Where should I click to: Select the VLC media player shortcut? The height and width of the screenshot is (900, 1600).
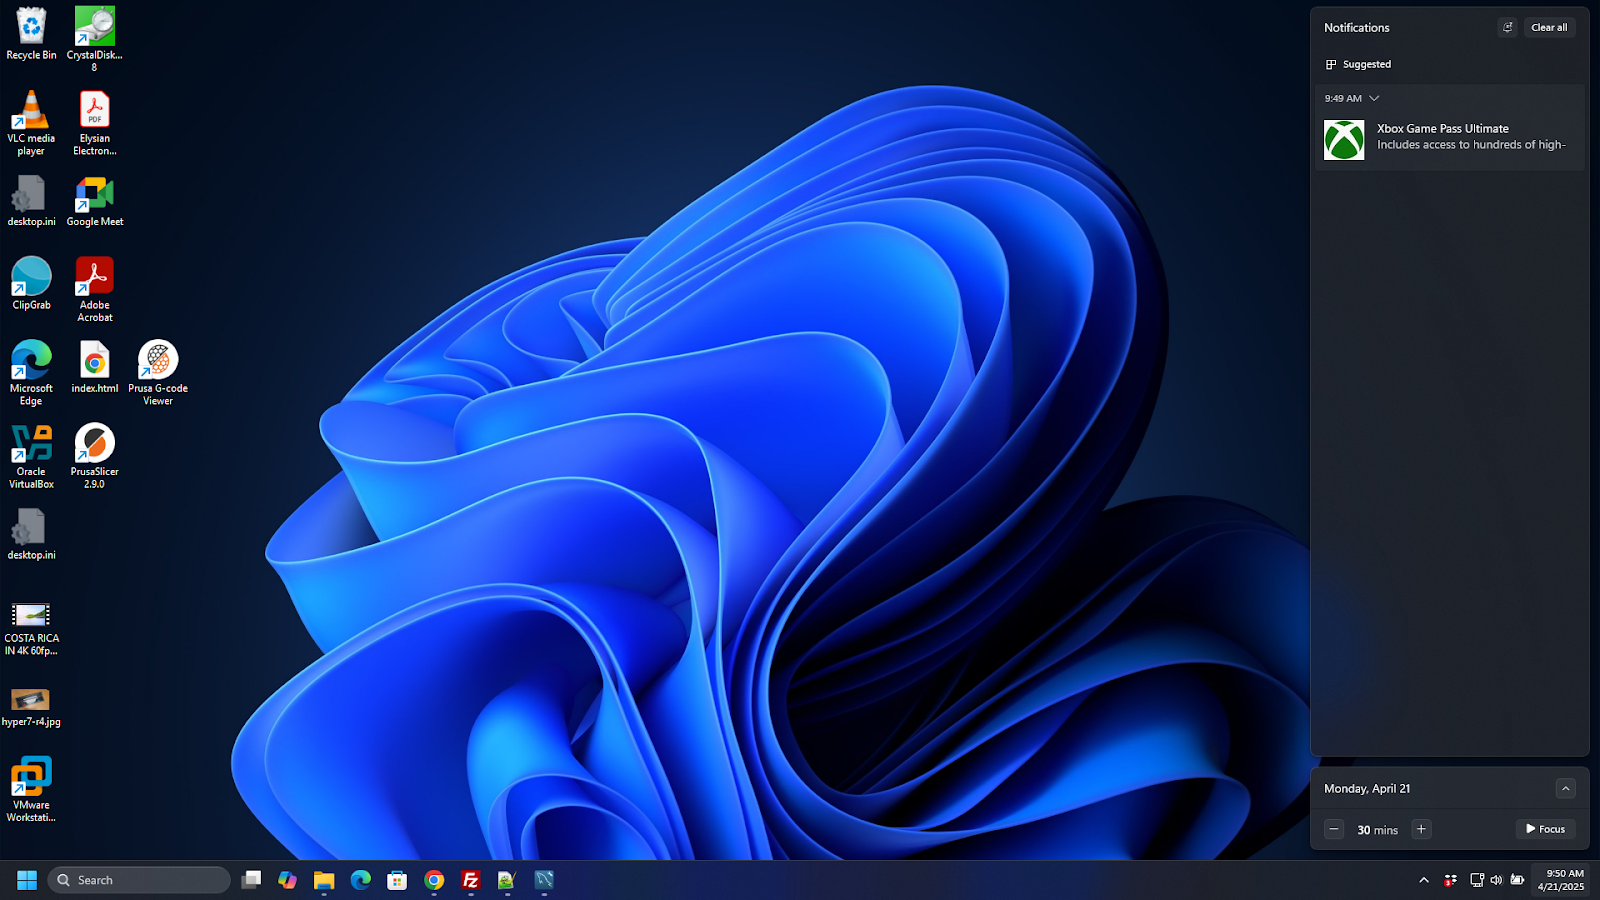coord(31,123)
